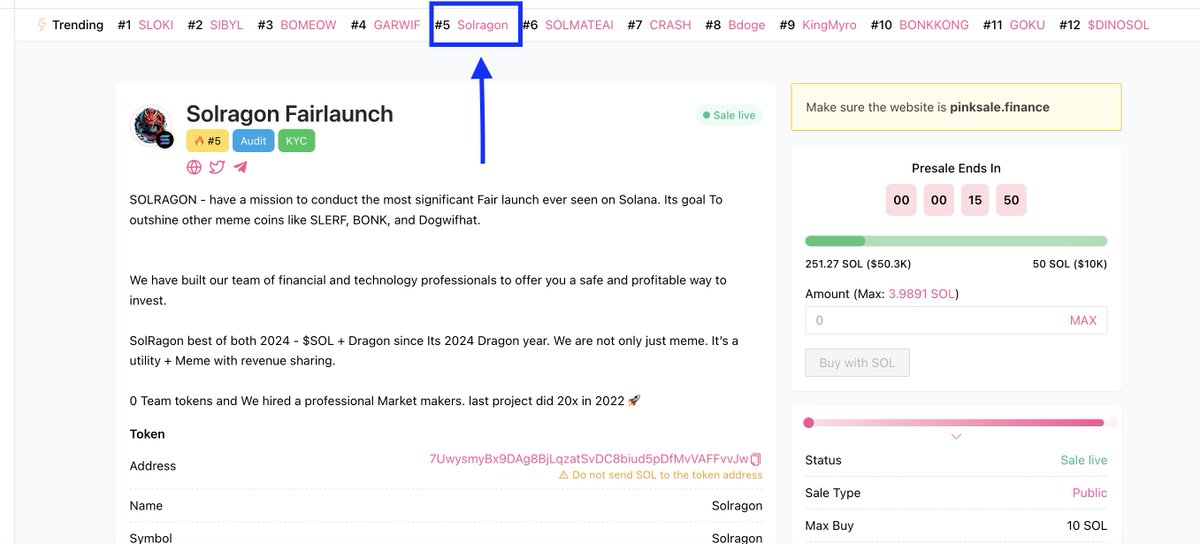Click the token address 7UwysmyBx9DAg8Bj link
1200x544 pixels.
[588, 459]
